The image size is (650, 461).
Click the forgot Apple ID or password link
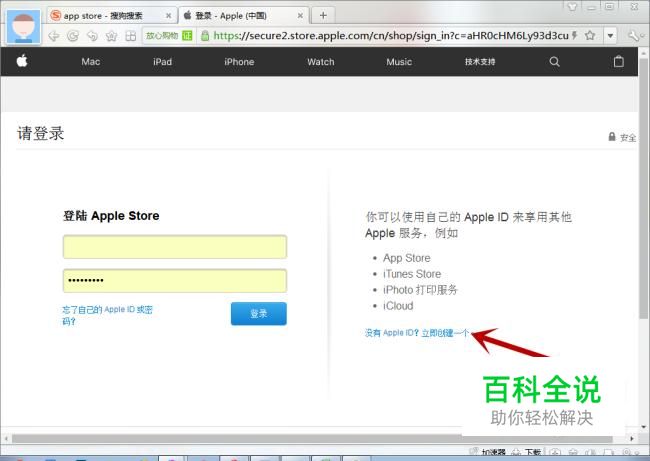[107, 315]
